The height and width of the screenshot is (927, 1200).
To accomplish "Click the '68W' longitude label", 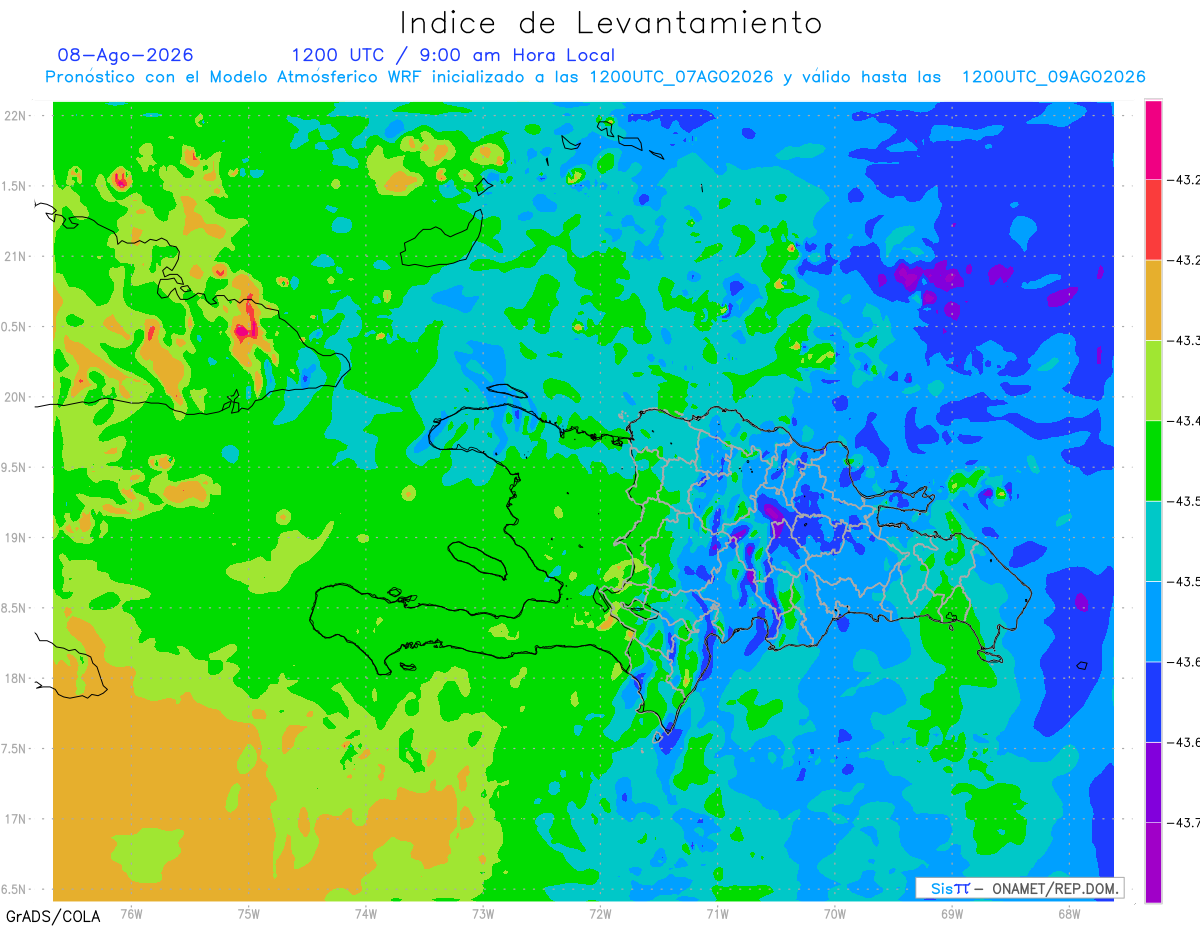I will pos(1068,913).
